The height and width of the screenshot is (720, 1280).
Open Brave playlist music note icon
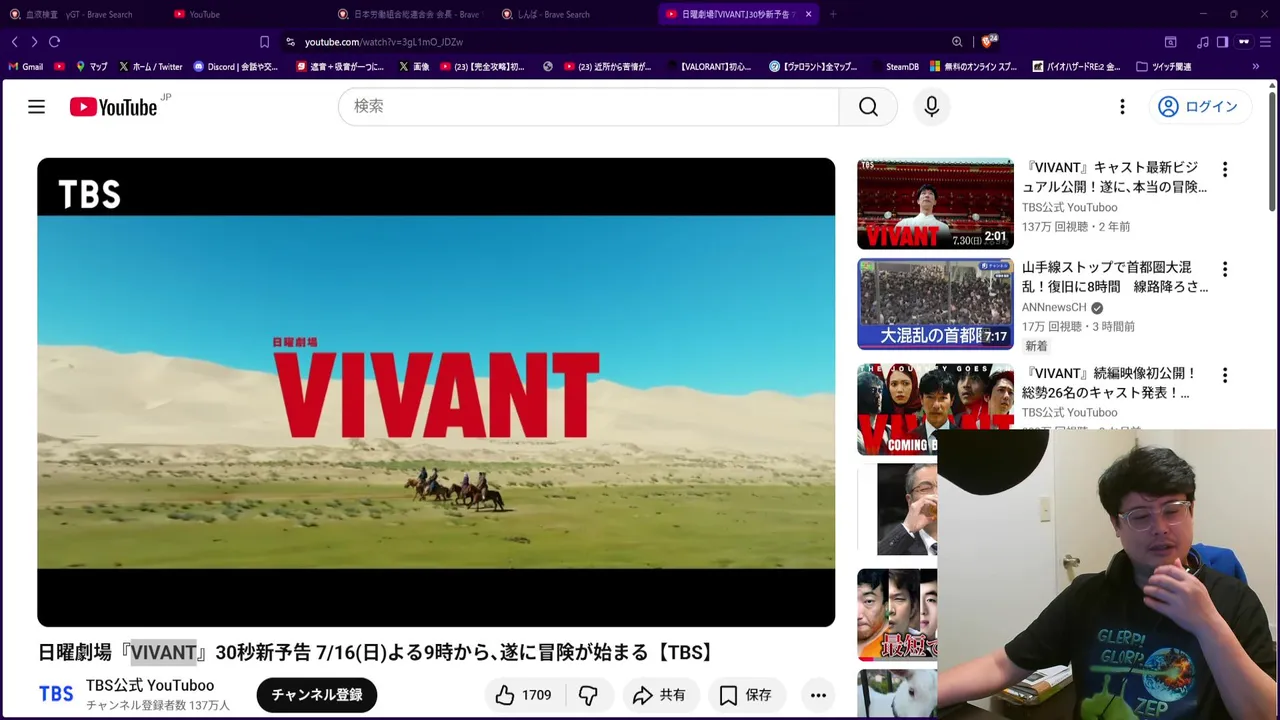coord(1203,42)
